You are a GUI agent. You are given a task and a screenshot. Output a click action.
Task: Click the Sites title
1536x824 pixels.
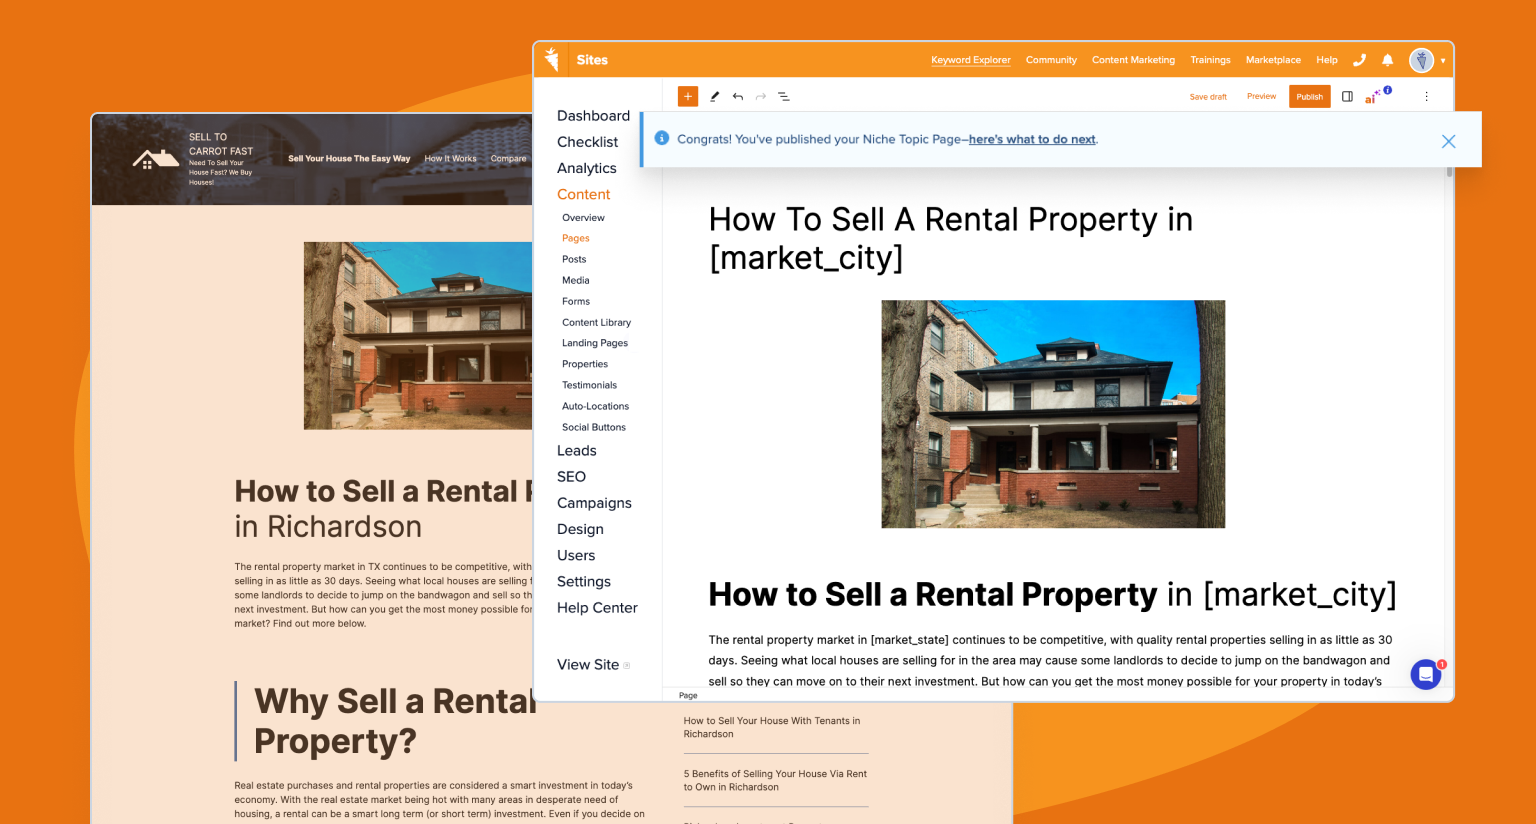pyautogui.click(x=592, y=60)
